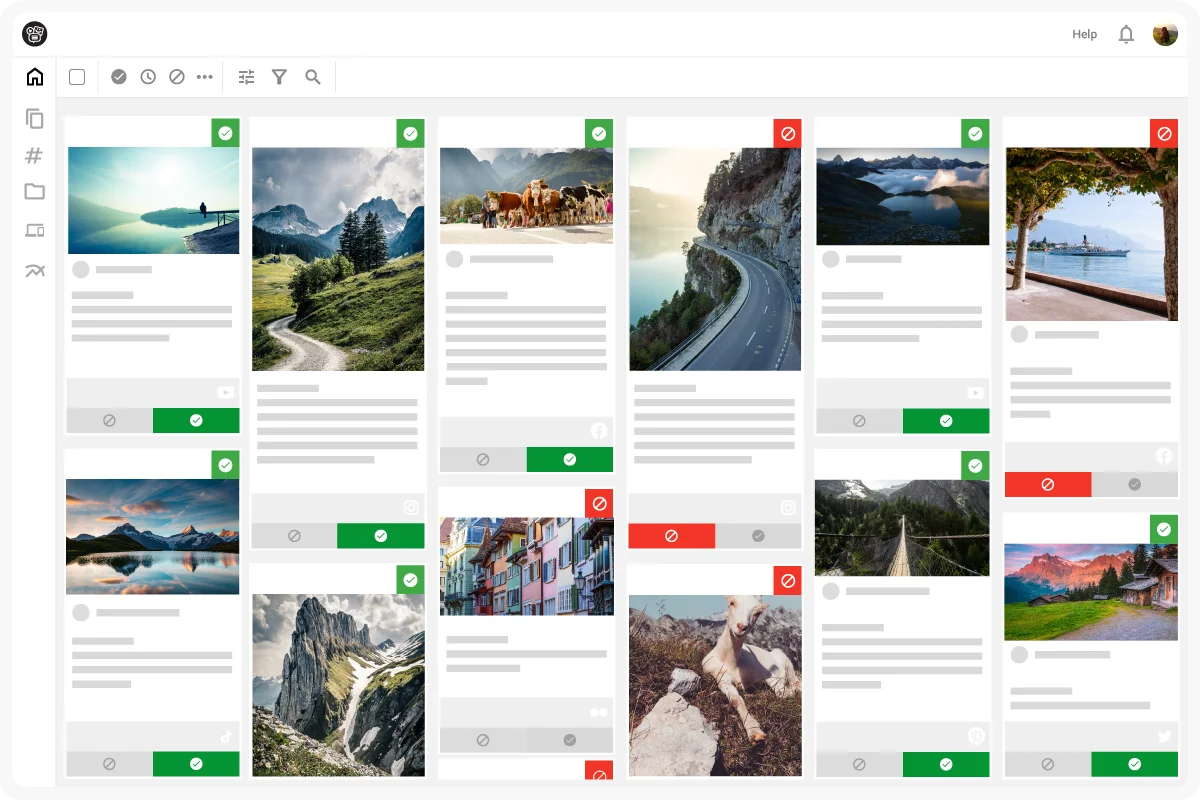Open the notification bell
Viewport: 1200px width, 800px height.
[x=1126, y=33]
